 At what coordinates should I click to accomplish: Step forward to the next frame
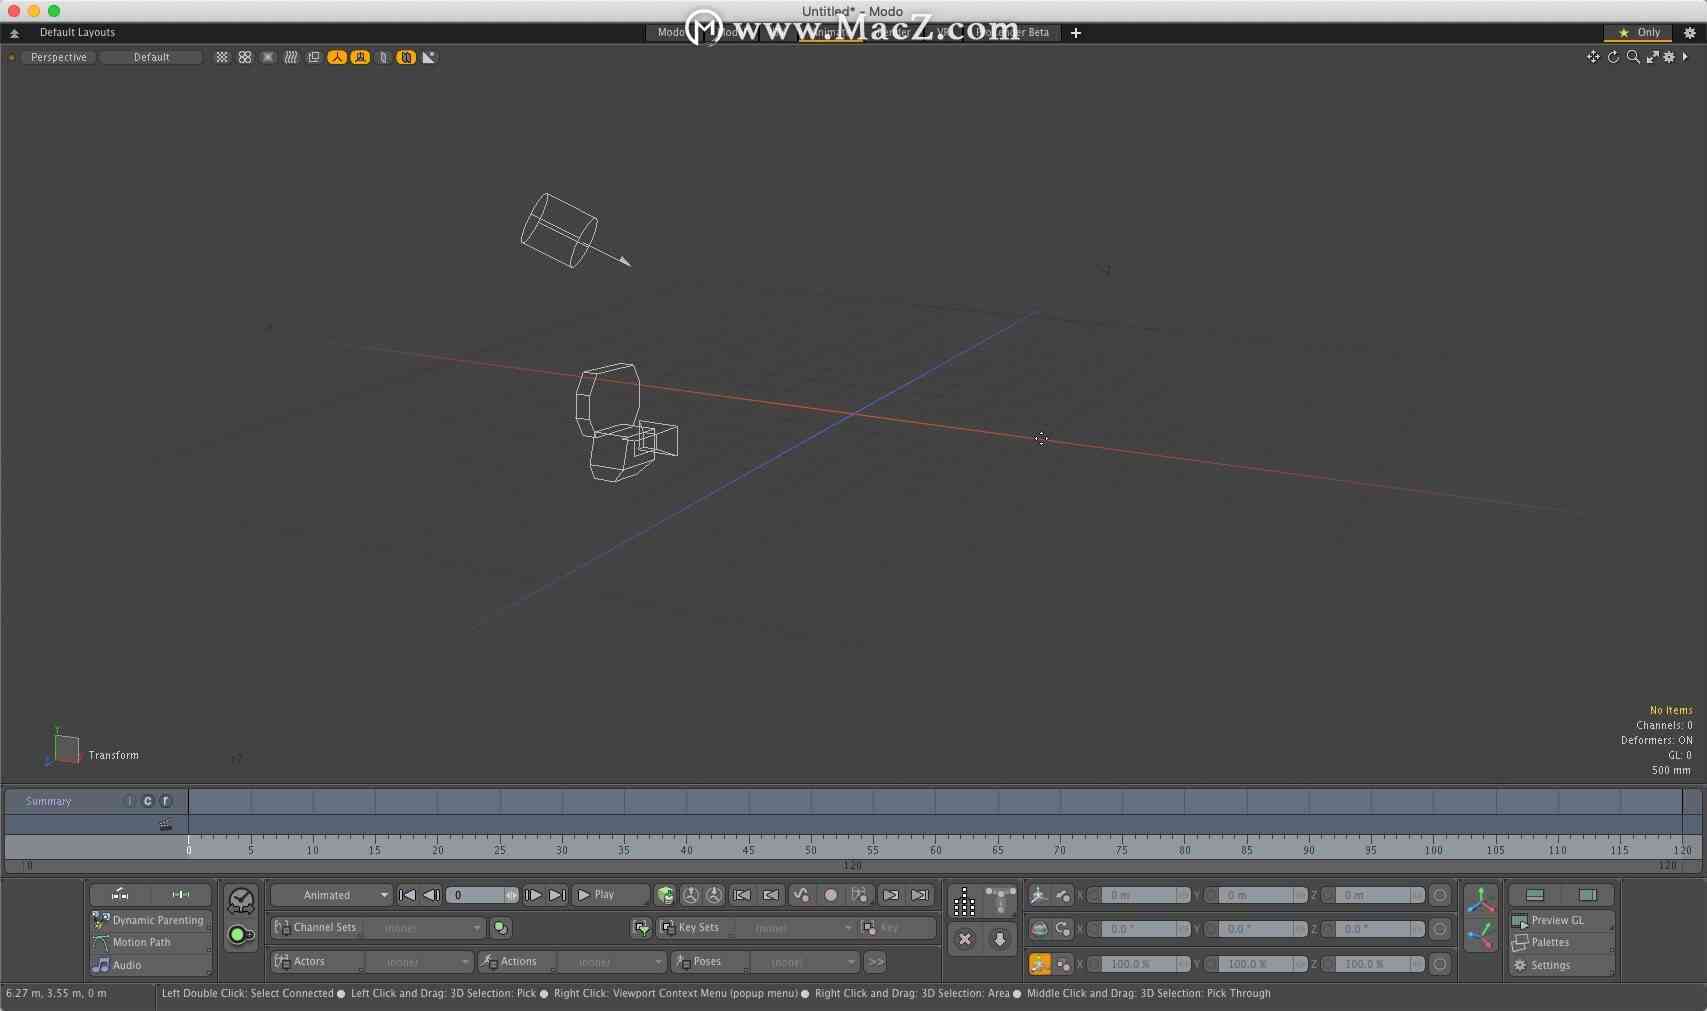[533, 895]
